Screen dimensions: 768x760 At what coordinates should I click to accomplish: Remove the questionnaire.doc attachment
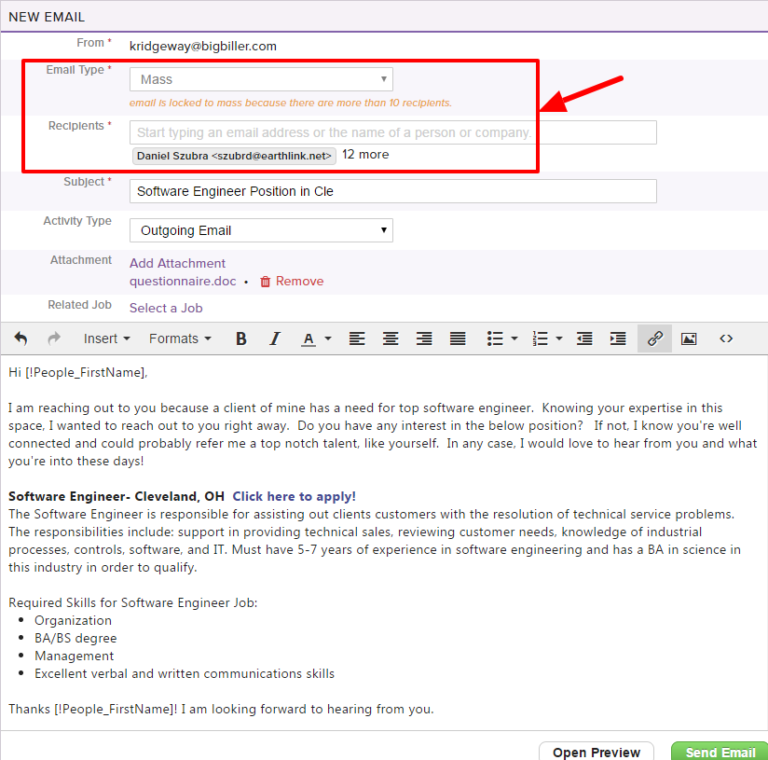[291, 281]
